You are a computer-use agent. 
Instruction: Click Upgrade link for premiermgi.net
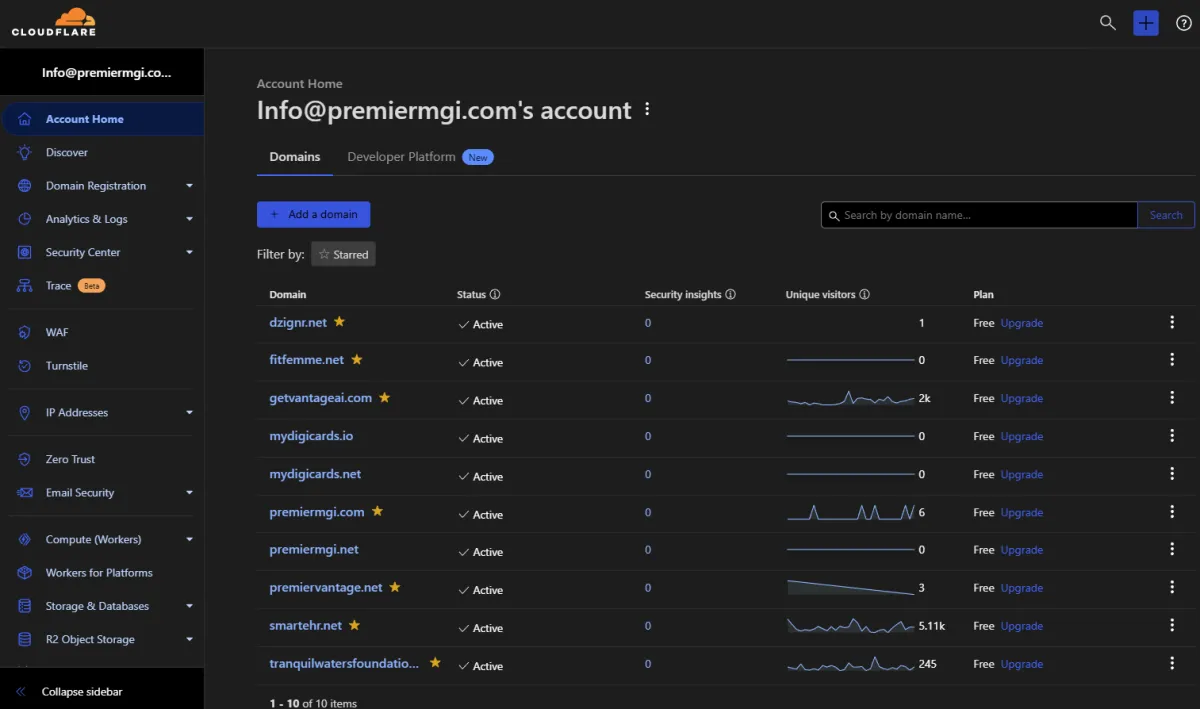point(1022,550)
